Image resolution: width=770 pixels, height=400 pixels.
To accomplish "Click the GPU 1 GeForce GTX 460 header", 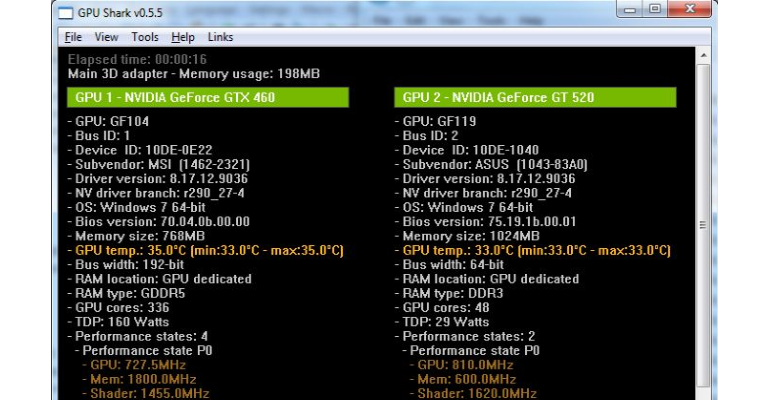I will pyautogui.click(x=208, y=97).
